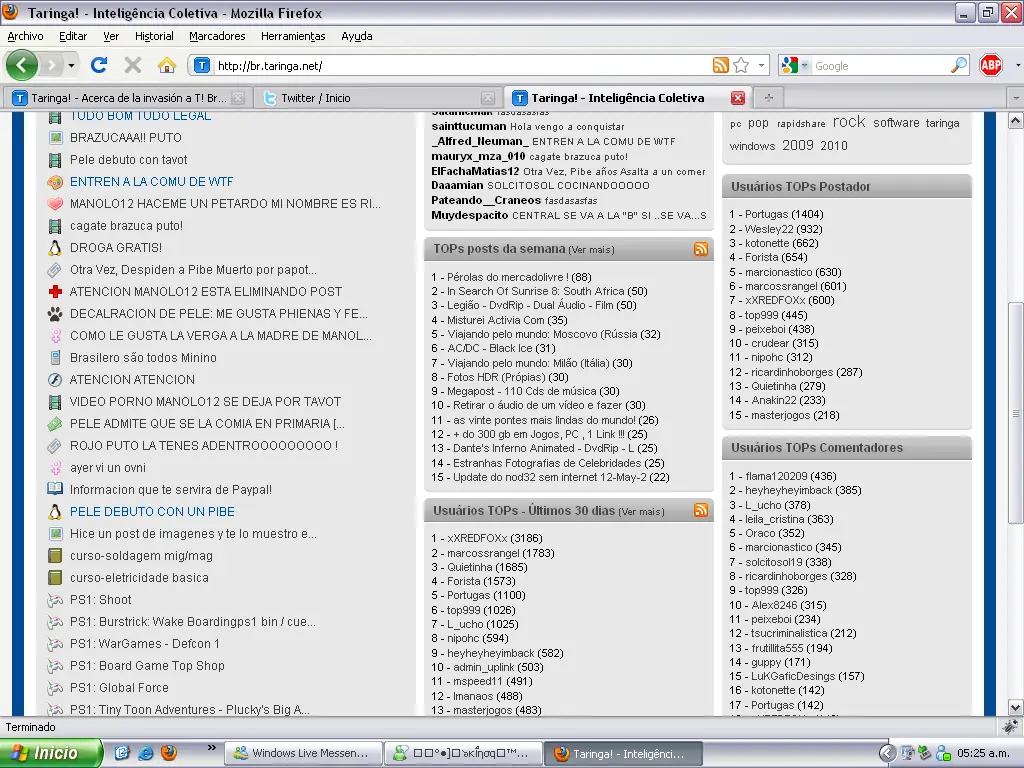Click the penguin icon beside DROGA GRATIS!
The height and width of the screenshot is (768, 1024).
[x=56, y=248]
